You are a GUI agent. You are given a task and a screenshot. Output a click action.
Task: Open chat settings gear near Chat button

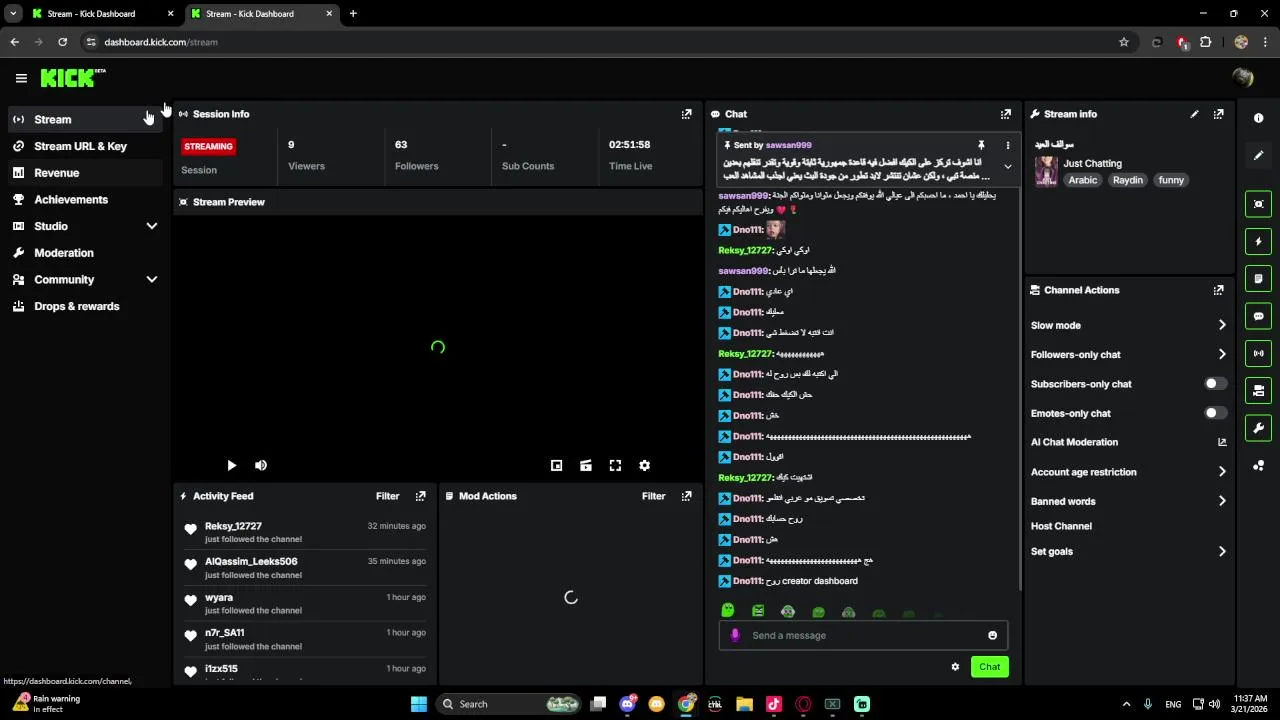[955, 667]
